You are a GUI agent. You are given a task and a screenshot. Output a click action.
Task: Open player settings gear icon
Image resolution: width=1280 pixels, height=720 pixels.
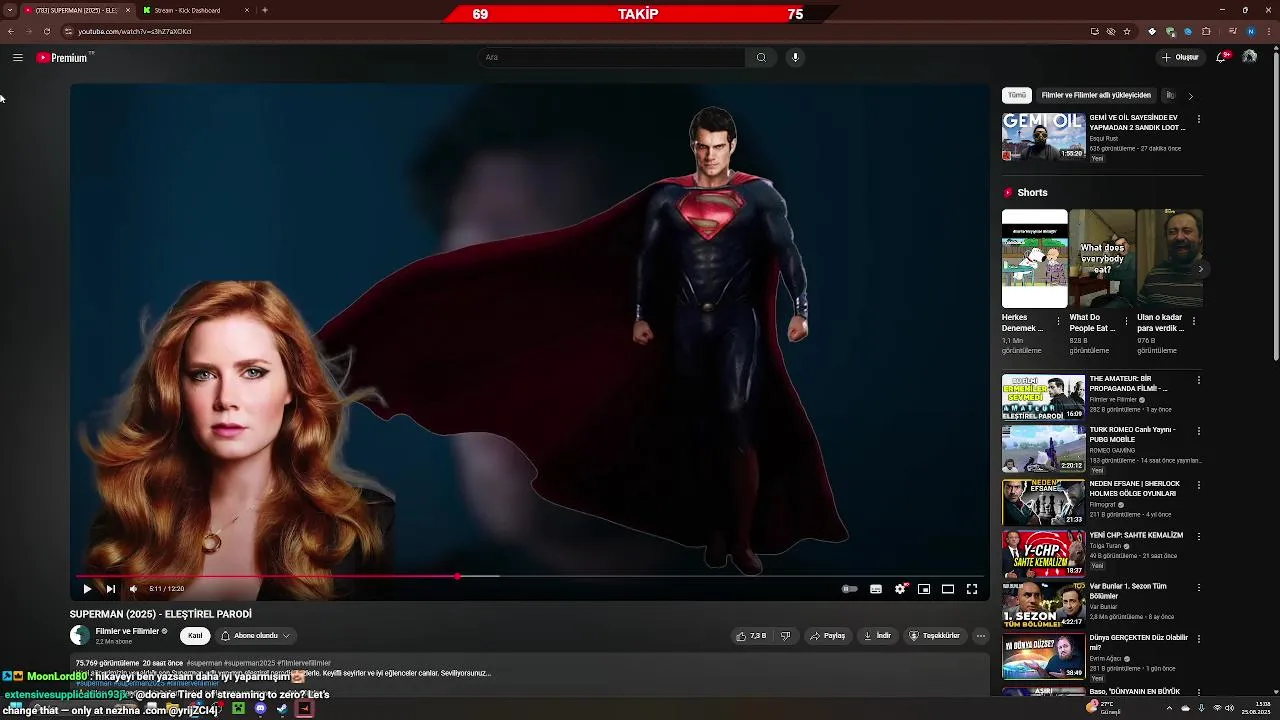[x=900, y=589]
